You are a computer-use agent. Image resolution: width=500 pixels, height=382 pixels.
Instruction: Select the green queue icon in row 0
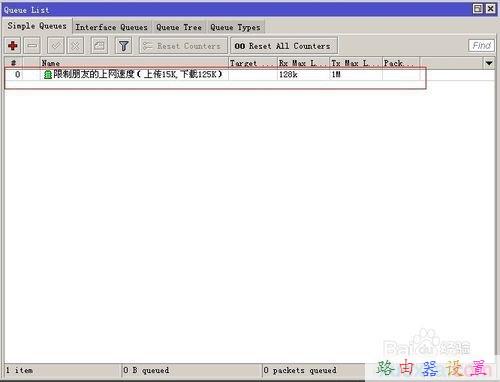48,75
